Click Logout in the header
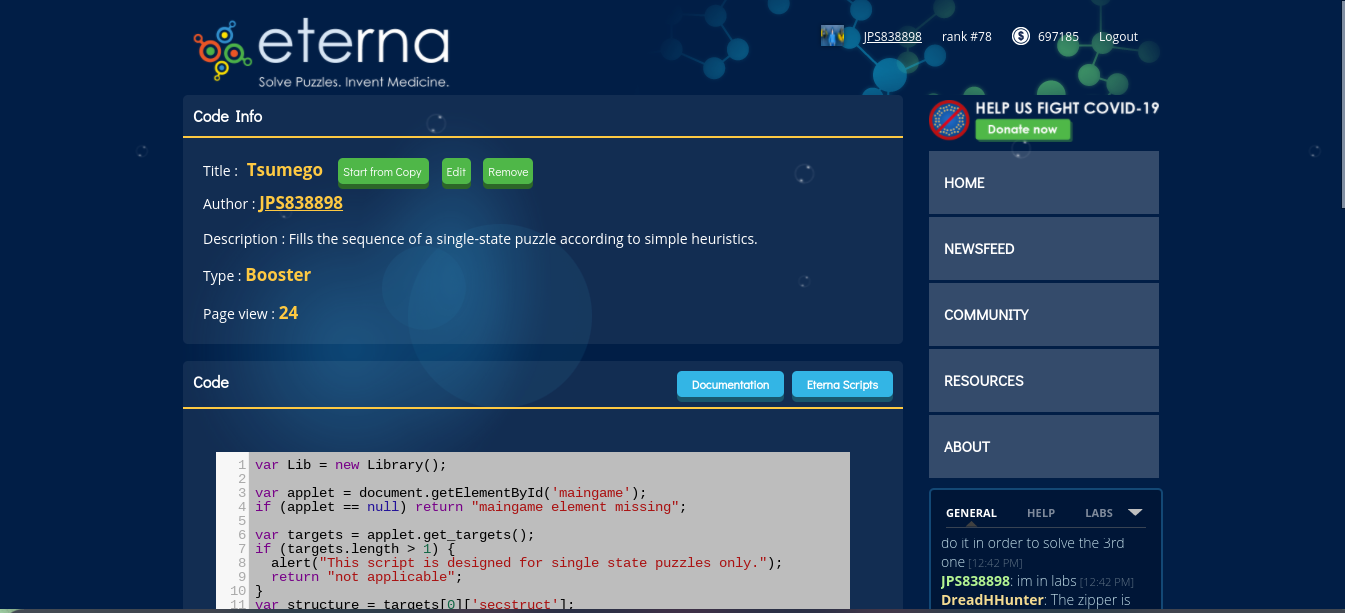Screen dimensions: 1345x613 coord(1118,37)
